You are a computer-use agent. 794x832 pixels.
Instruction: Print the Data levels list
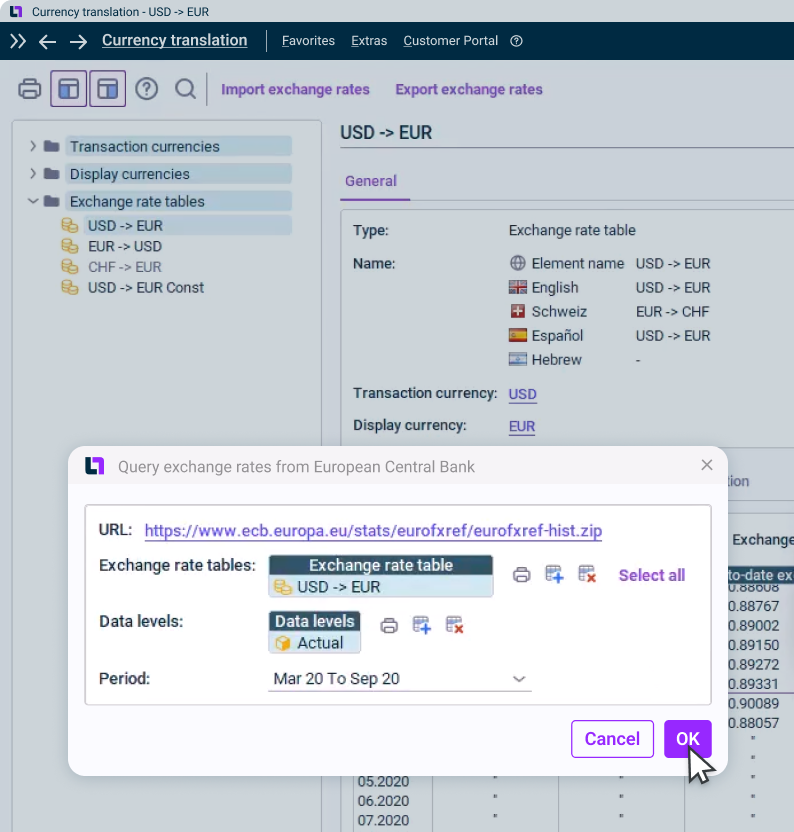click(389, 626)
